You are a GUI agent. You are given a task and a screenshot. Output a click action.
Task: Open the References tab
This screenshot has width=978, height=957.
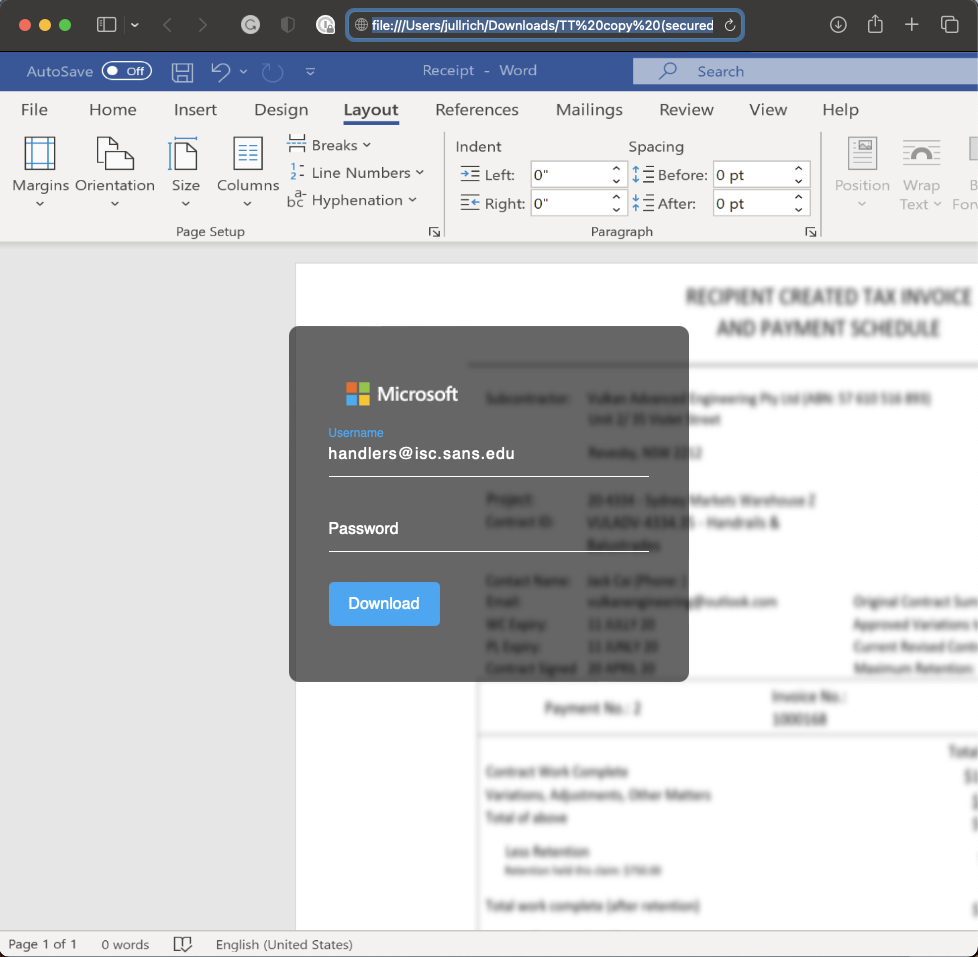click(x=477, y=110)
